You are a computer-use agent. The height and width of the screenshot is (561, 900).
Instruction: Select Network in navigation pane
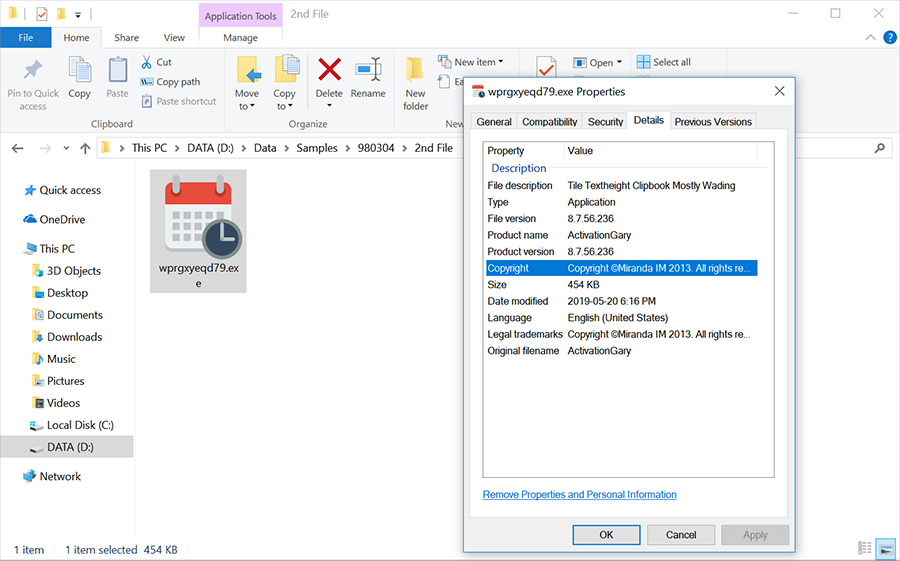[52, 476]
